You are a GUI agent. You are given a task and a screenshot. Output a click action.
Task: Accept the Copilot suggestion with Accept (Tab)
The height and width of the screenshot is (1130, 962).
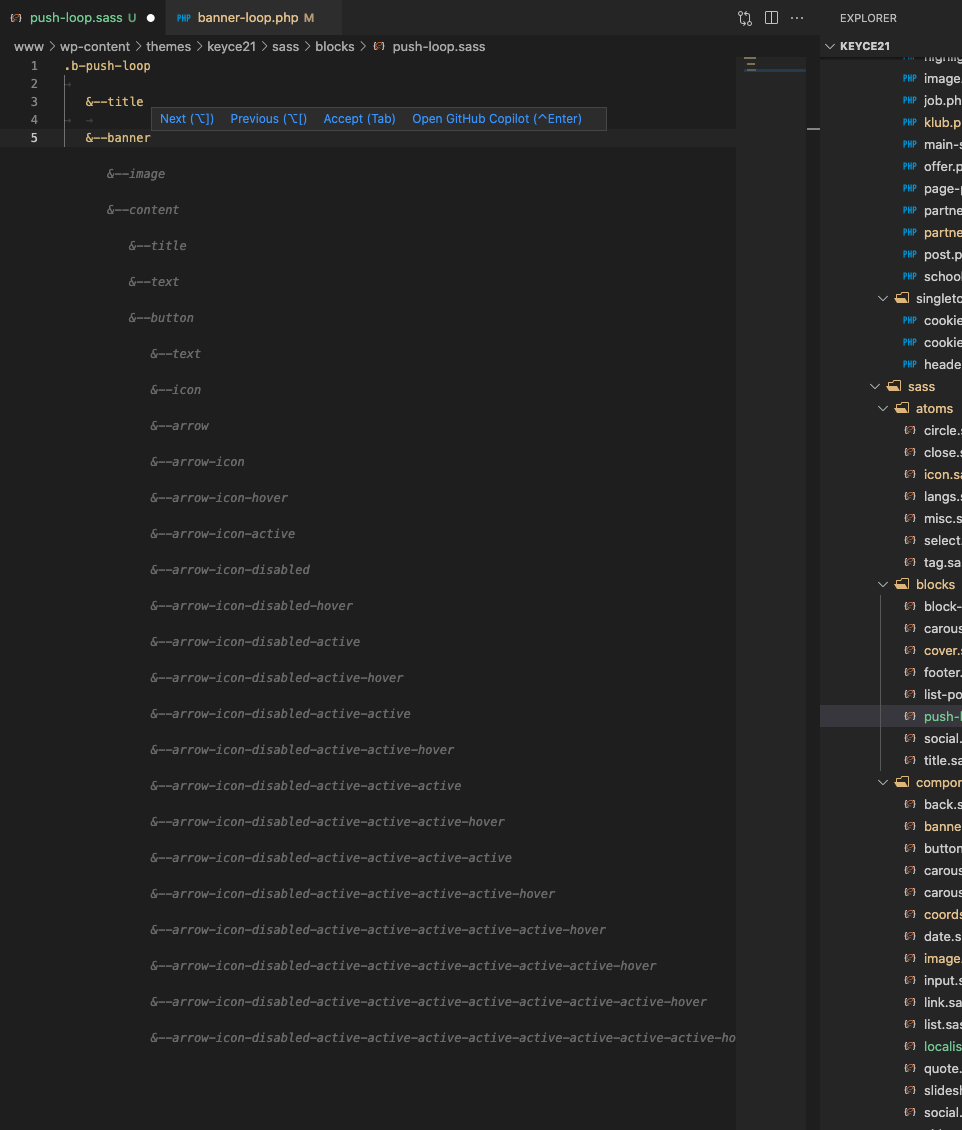tap(359, 118)
